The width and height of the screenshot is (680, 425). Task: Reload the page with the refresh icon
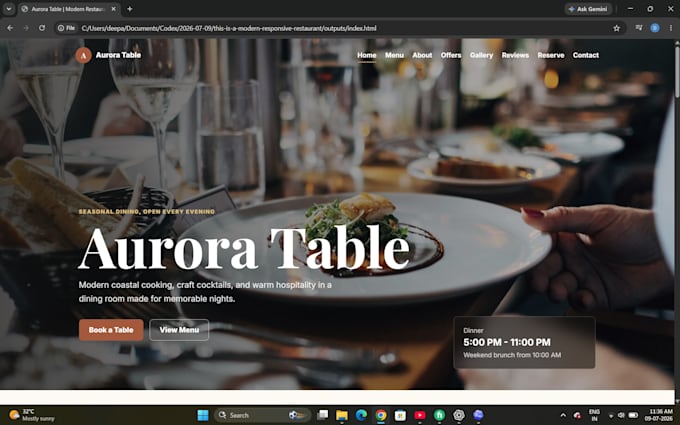coord(42,28)
